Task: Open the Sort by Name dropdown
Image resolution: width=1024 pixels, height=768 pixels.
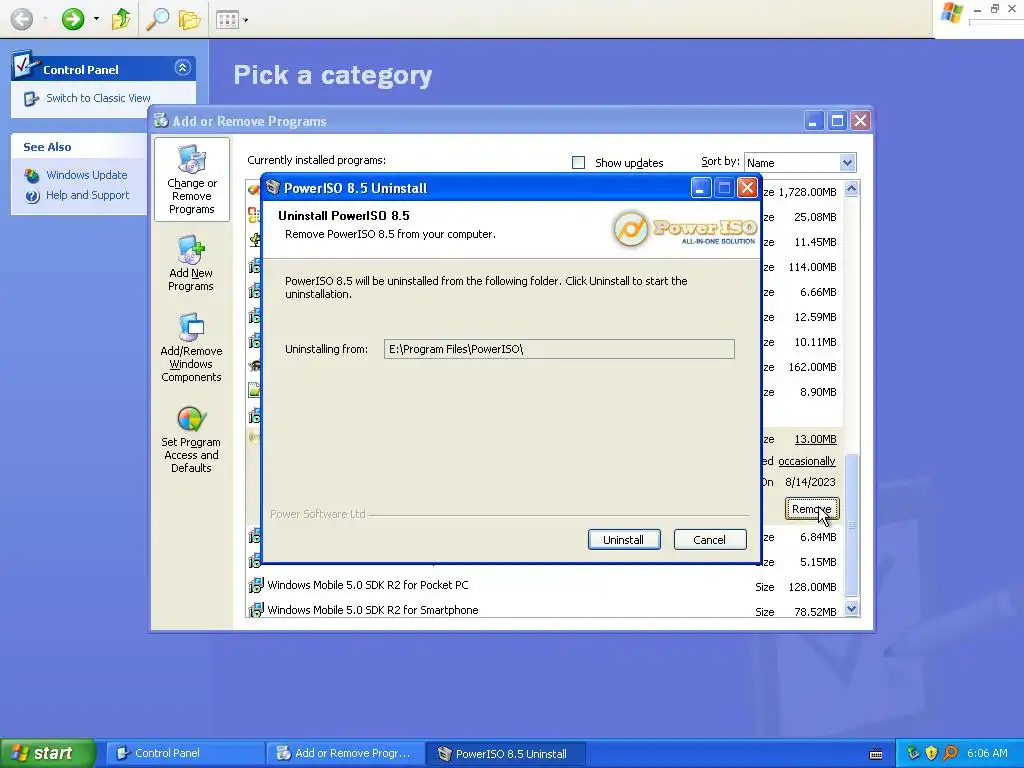Action: (847, 163)
